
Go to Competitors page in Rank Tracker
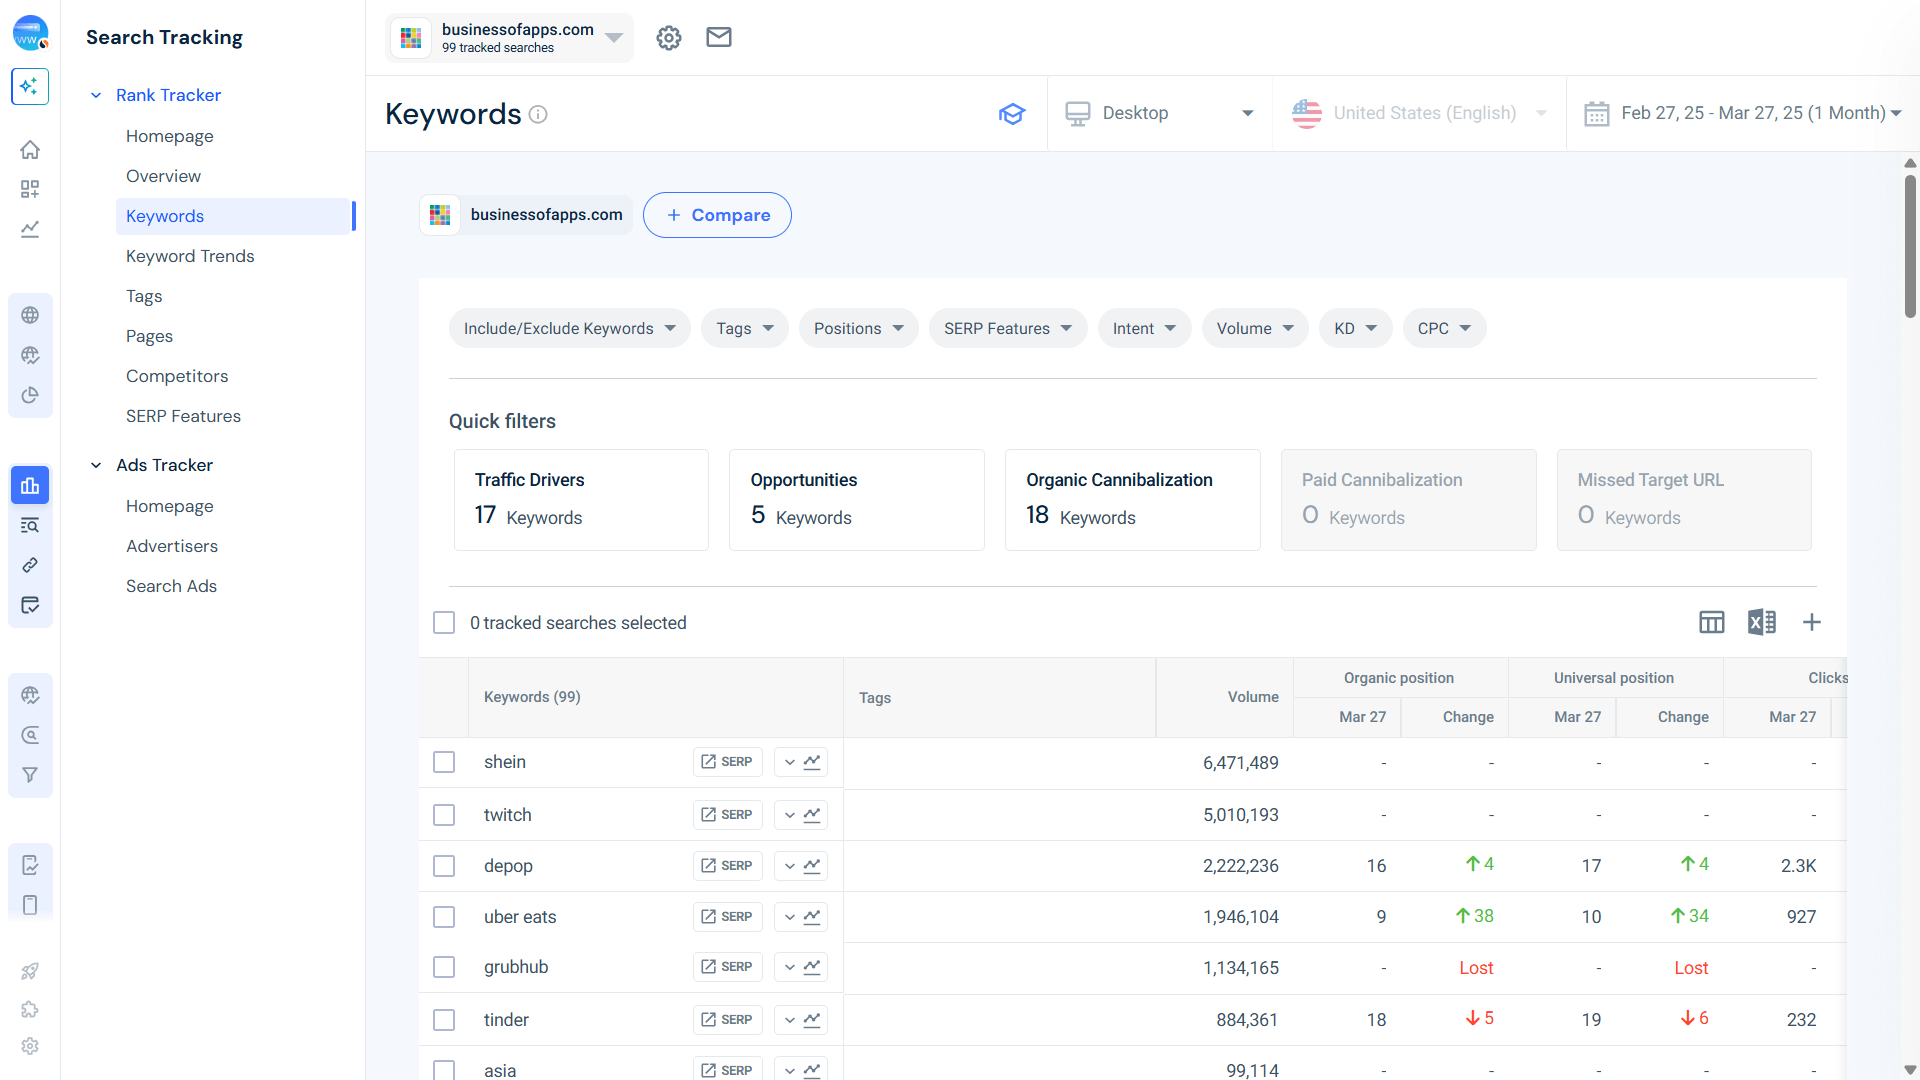pyautogui.click(x=177, y=376)
